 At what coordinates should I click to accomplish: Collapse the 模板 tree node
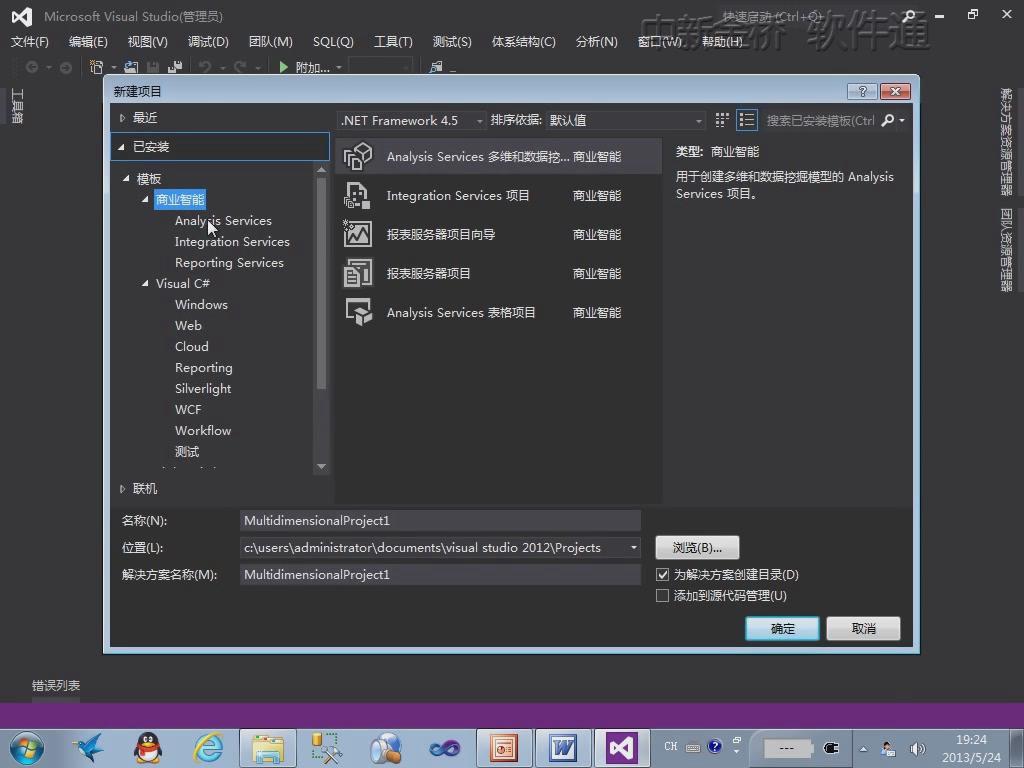(x=126, y=178)
